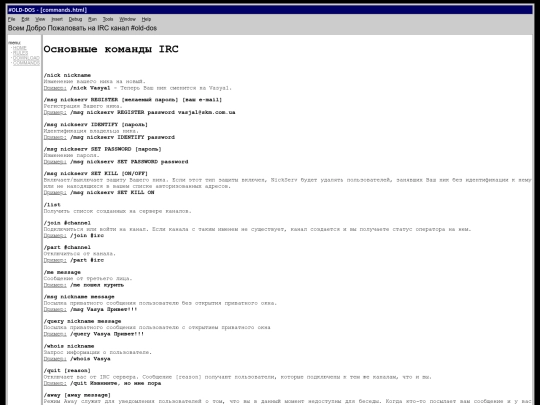Click the '/whois Vasya' example
The height and width of the screenshot is (405, 540).
click(x=90, y=359)
